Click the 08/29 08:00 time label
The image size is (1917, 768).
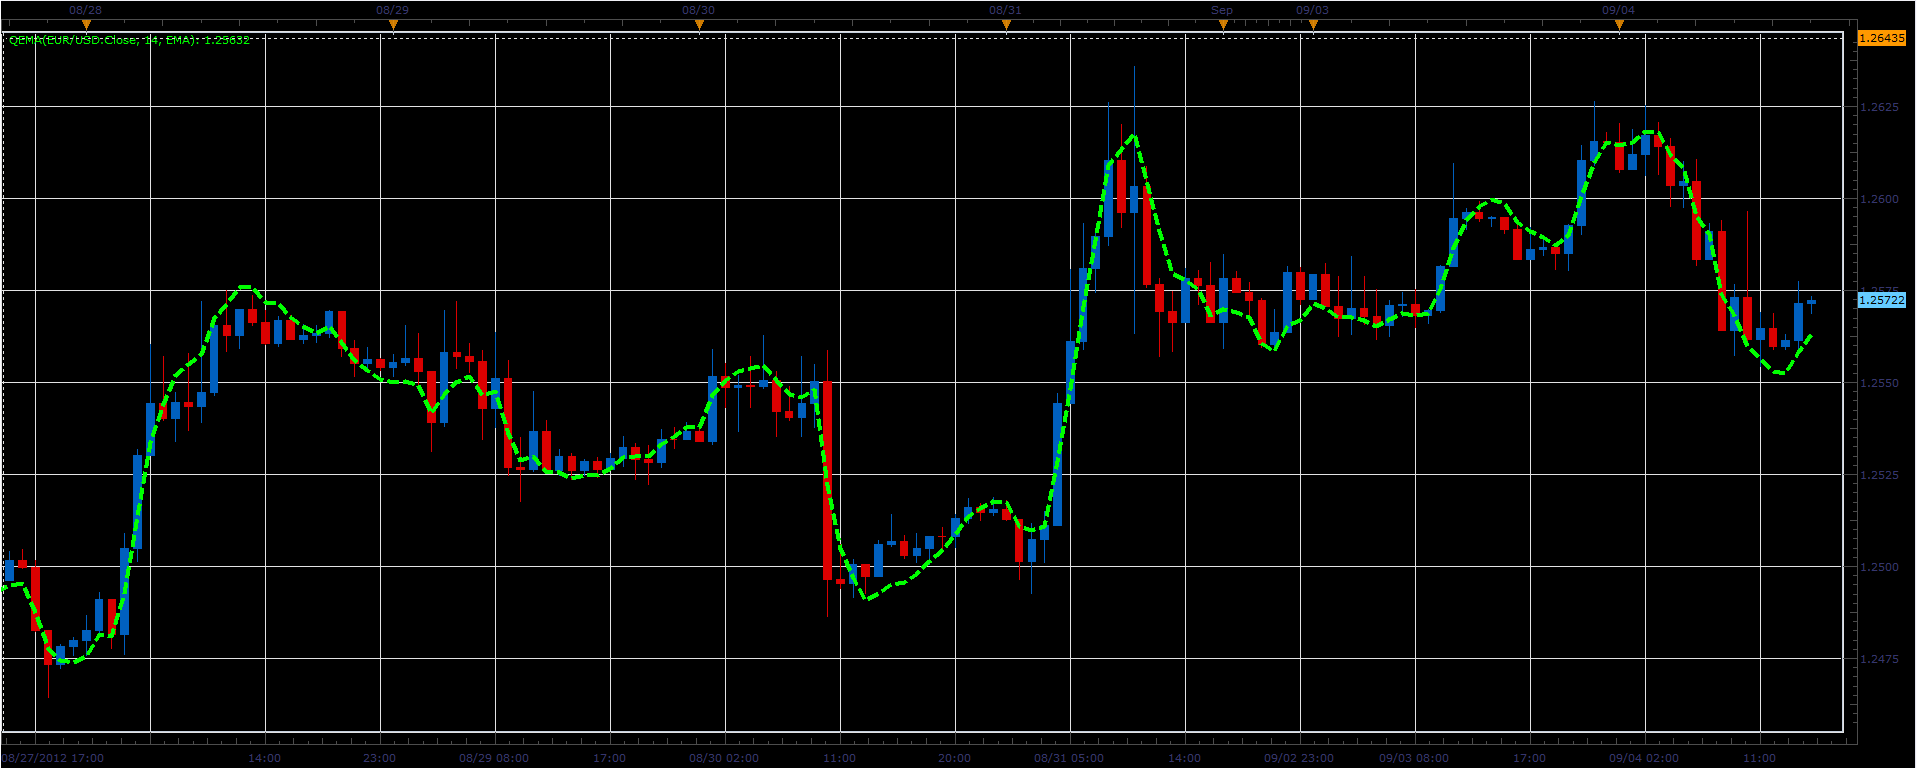tap(494, 758)
